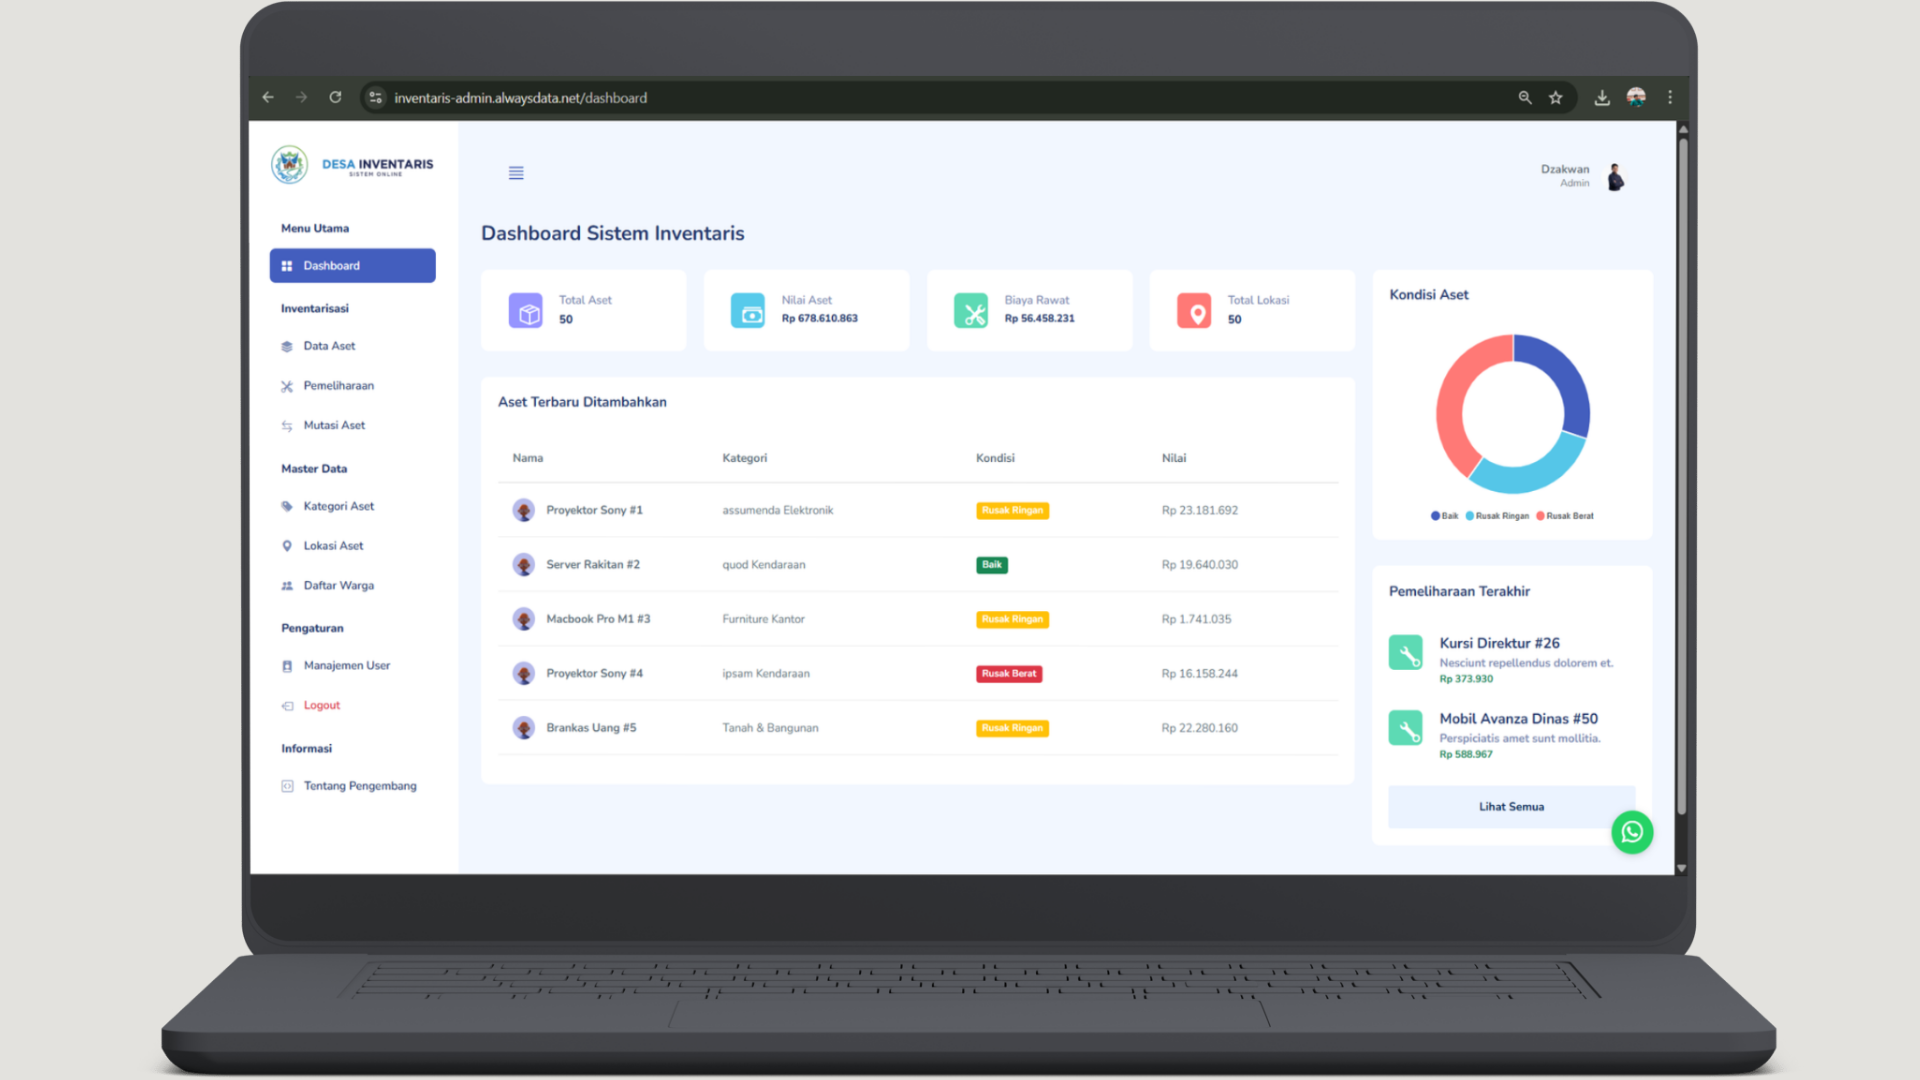
Task: Click the bookmark star icon in address bar
Action: tap(1555, 97)
